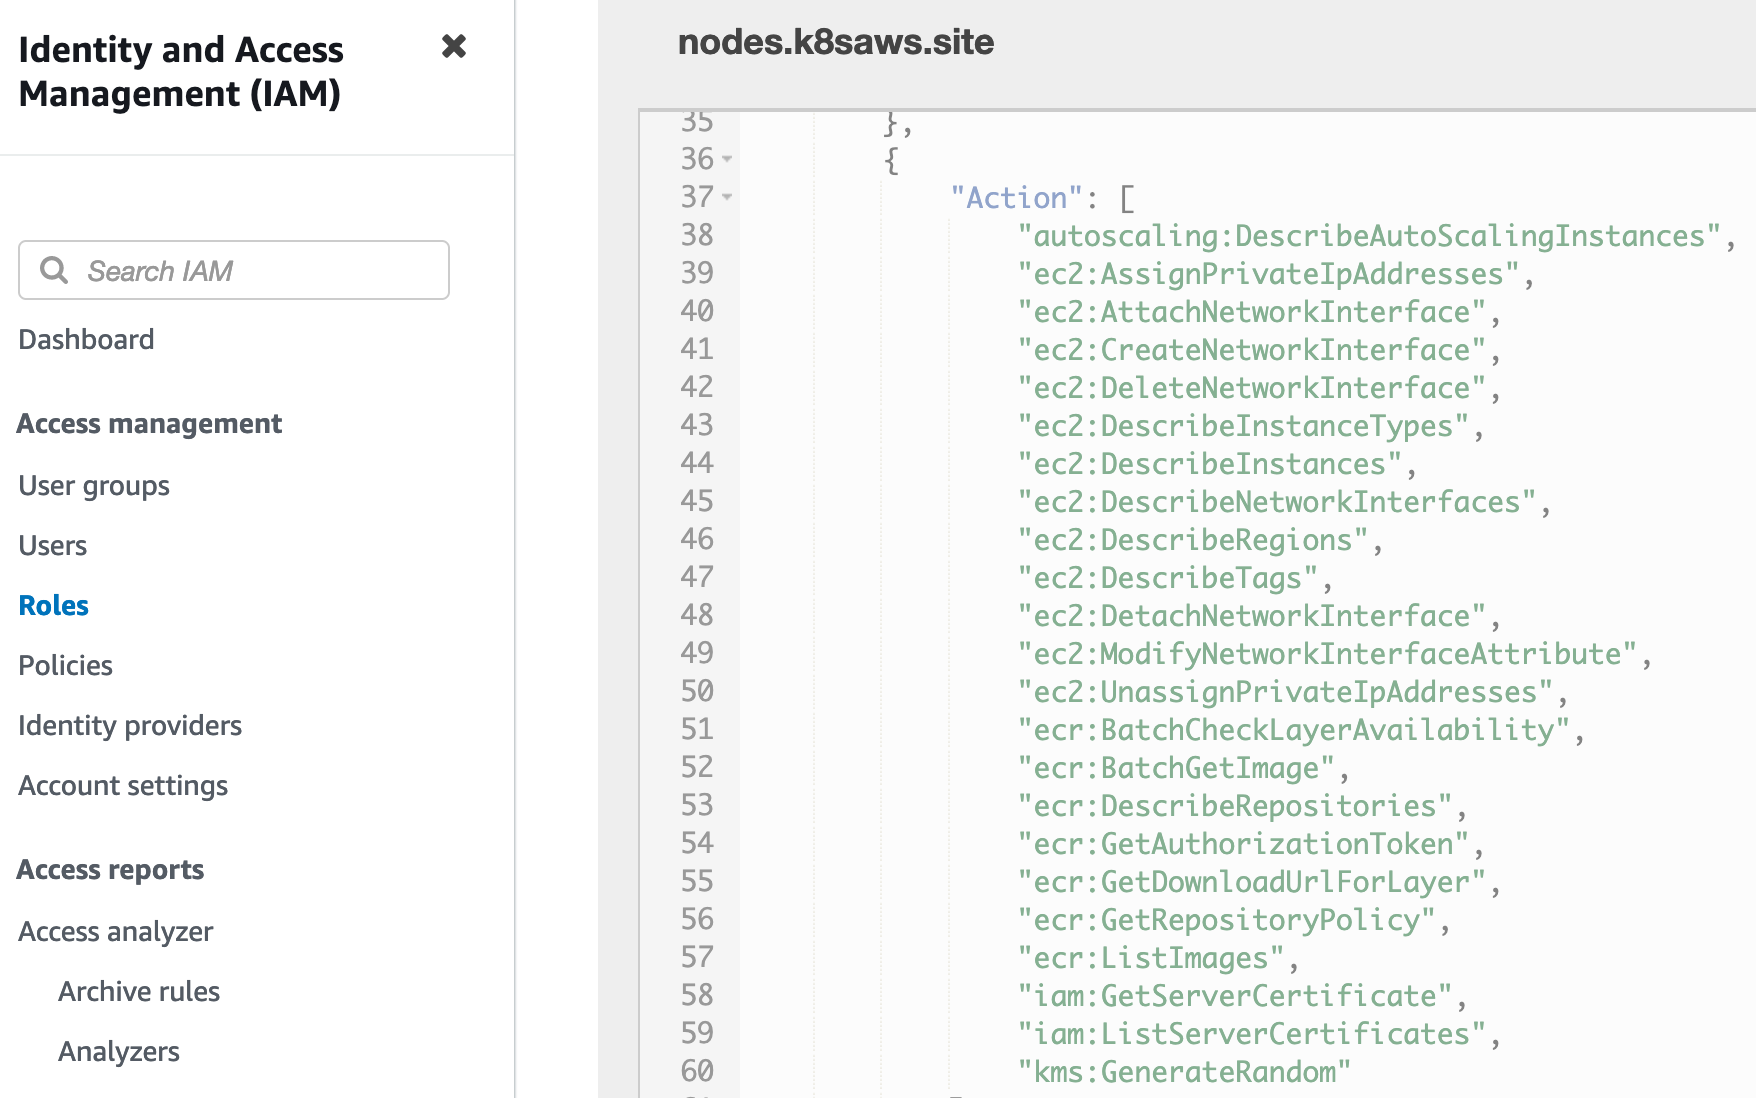Open the Dashboard link
This screenshot has width=1756, height=1098.
click(86, 340)
